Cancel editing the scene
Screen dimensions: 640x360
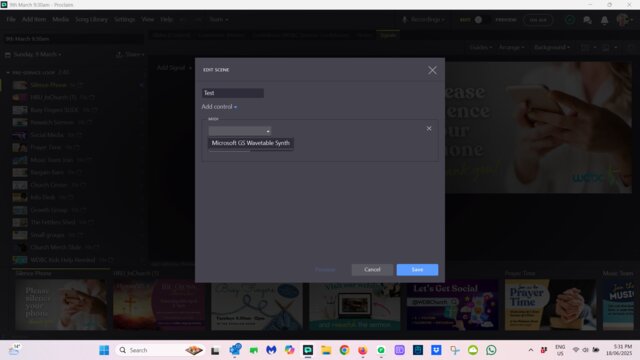(x=372, y=270)
